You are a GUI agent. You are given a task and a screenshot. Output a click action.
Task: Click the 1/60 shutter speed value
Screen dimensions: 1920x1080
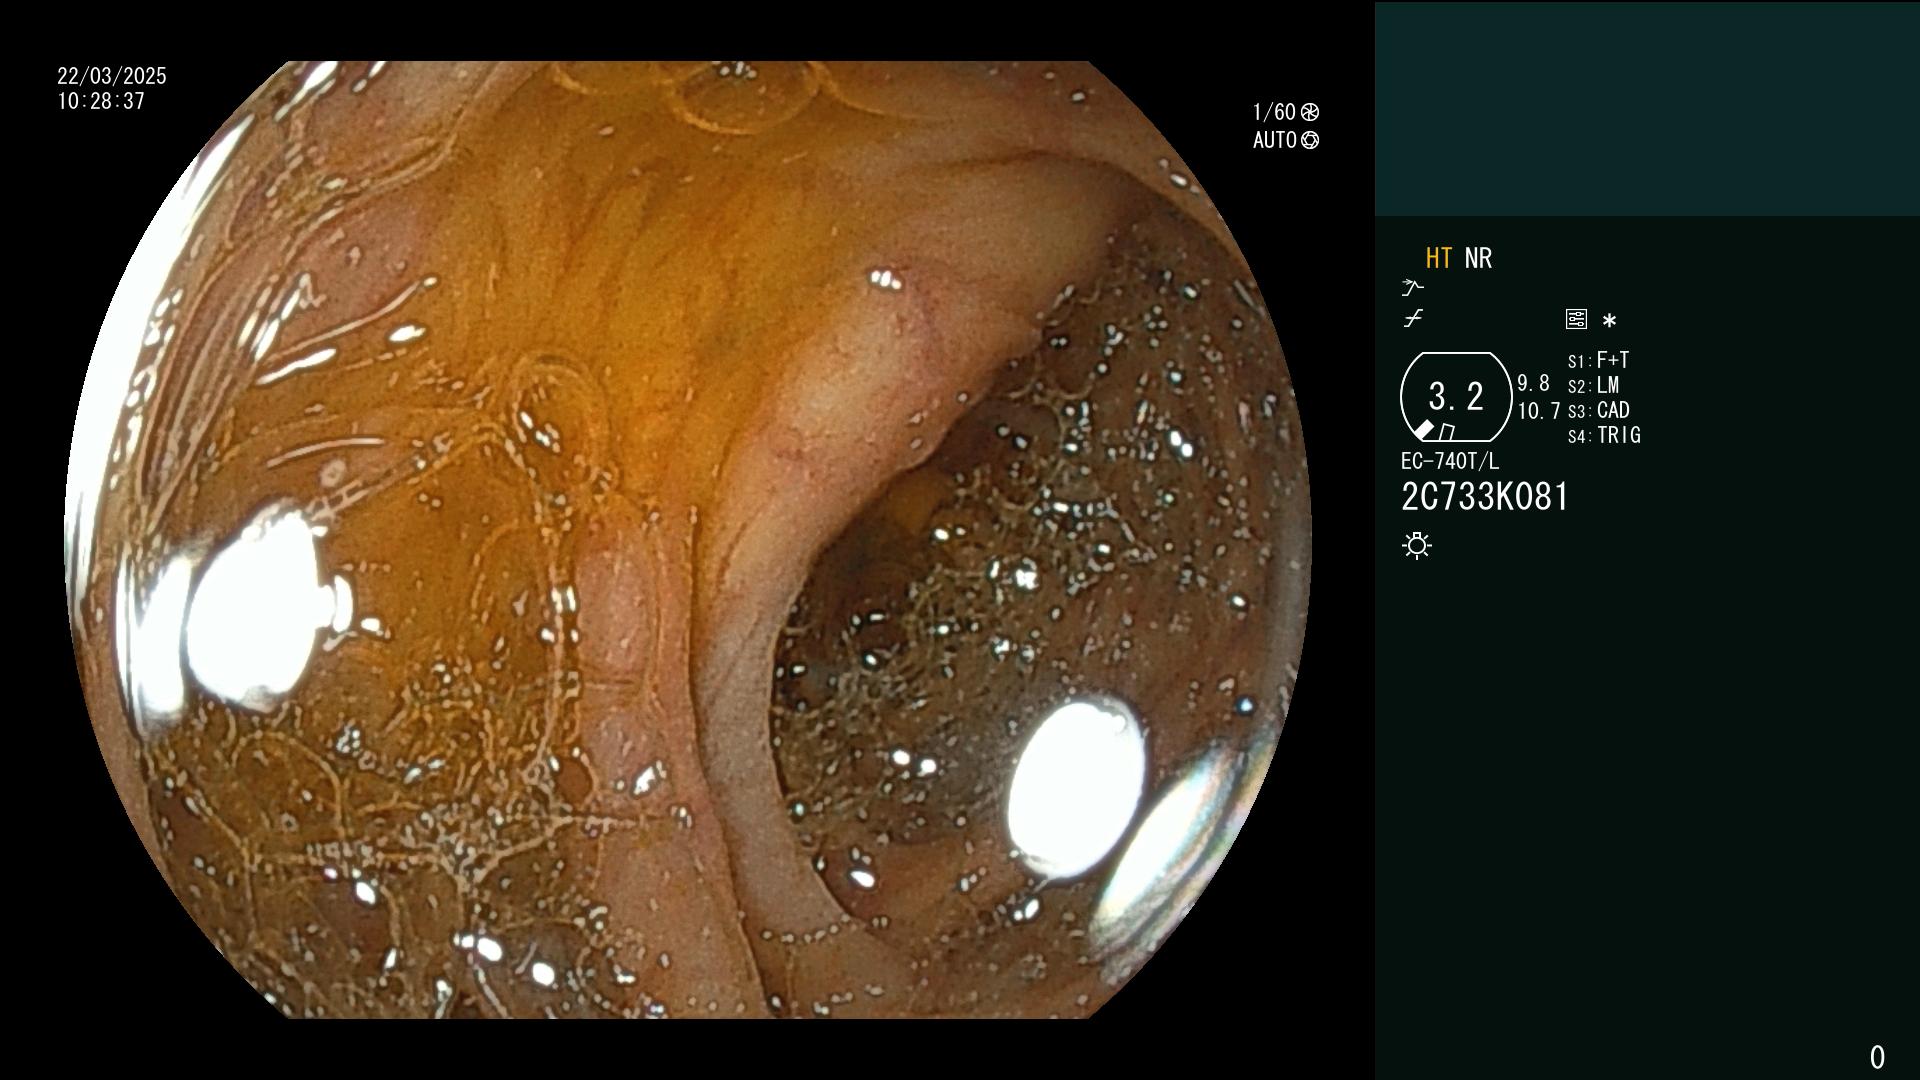[1274, 112]
